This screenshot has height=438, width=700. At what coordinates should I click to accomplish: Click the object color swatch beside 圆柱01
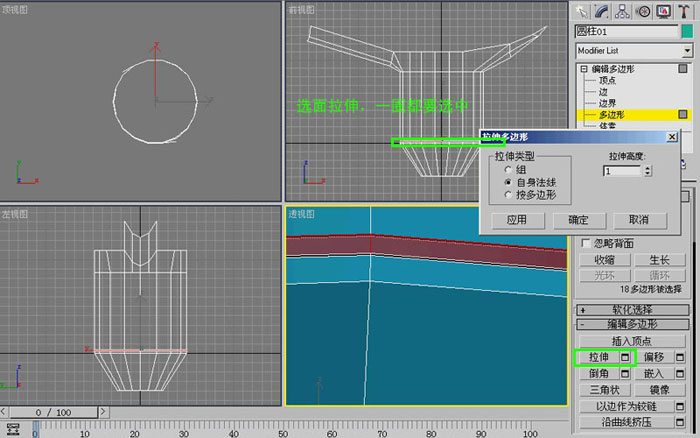point(687,32)
